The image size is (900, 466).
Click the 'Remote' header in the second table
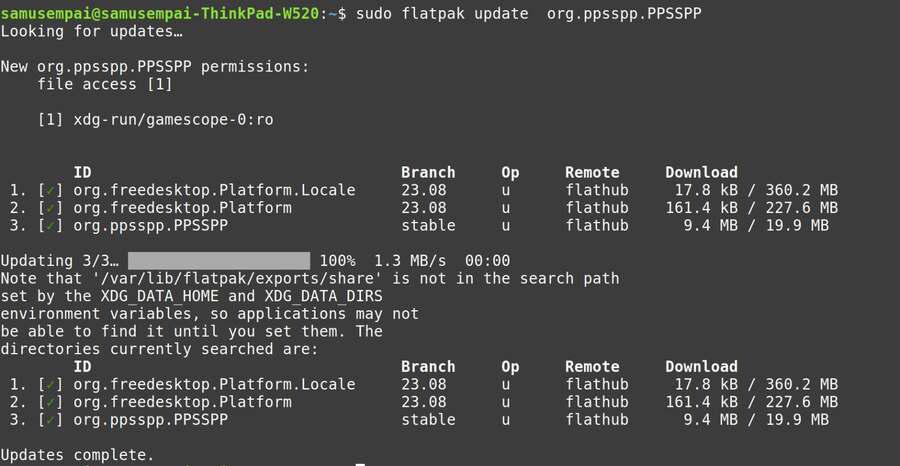coord(592,366)
